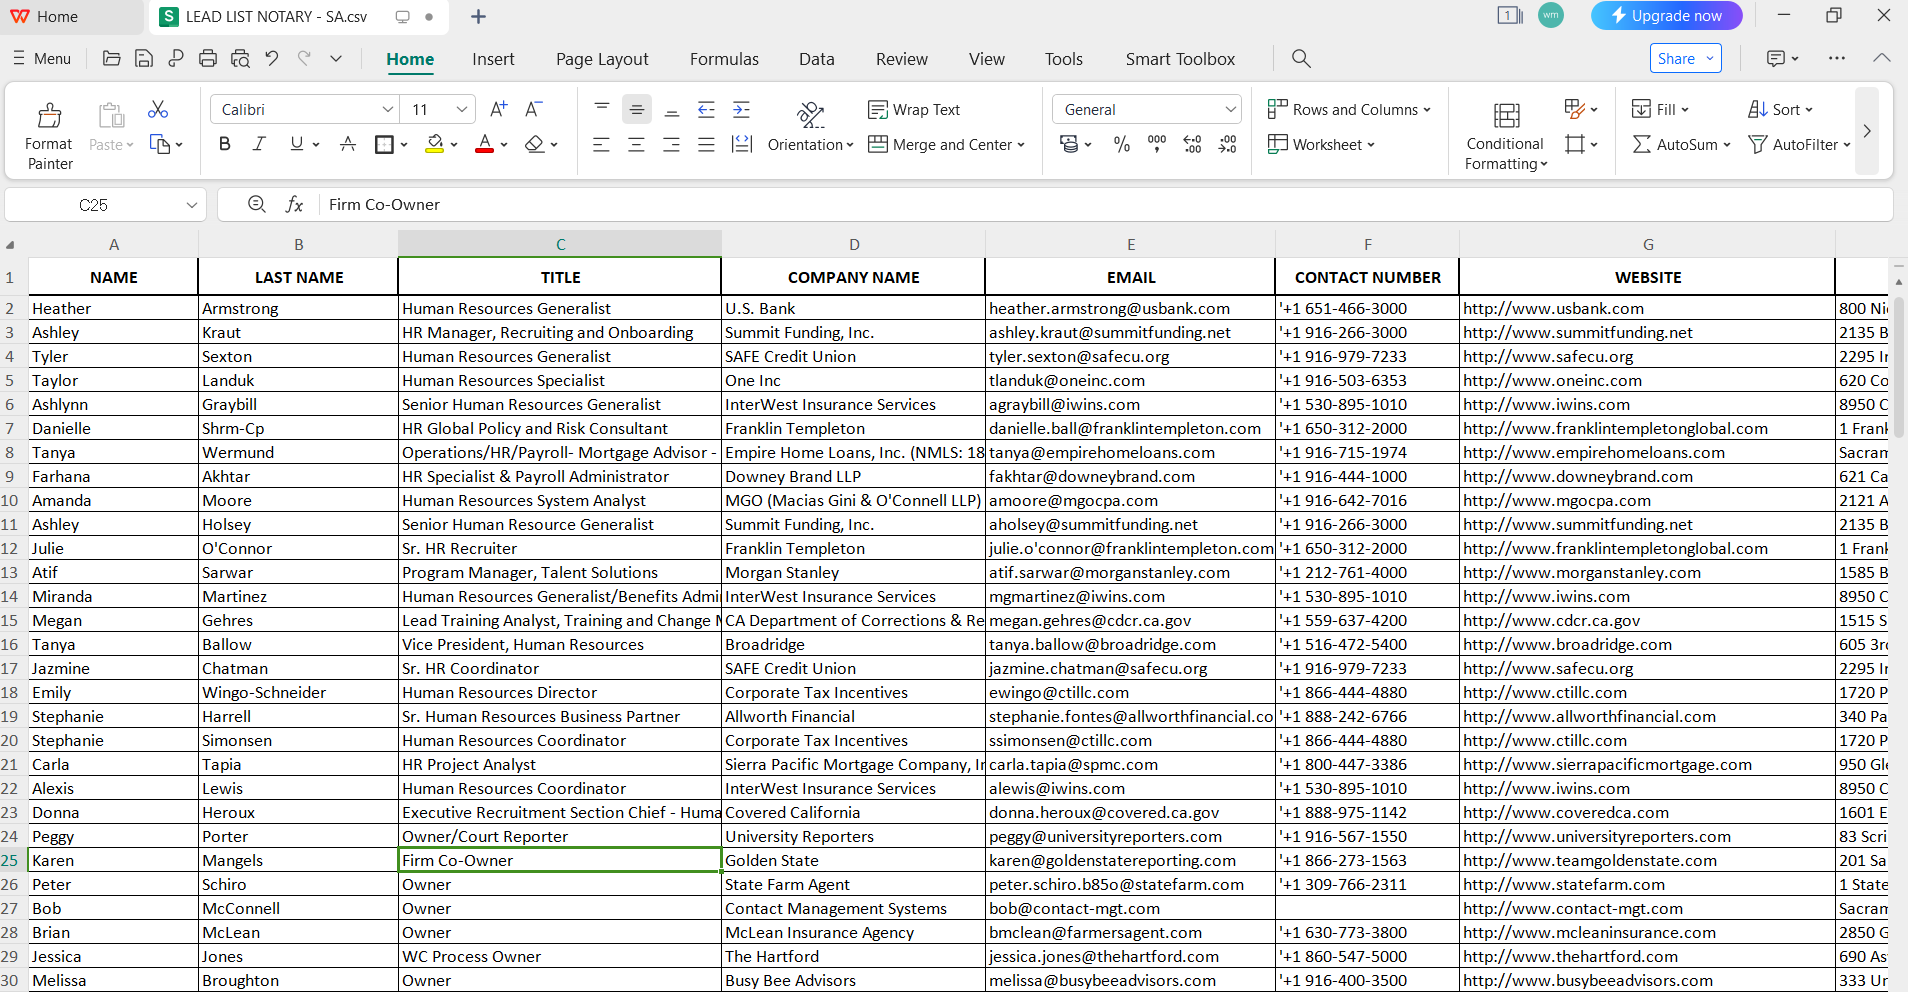Open the font size dropdown

pos(461,109)
